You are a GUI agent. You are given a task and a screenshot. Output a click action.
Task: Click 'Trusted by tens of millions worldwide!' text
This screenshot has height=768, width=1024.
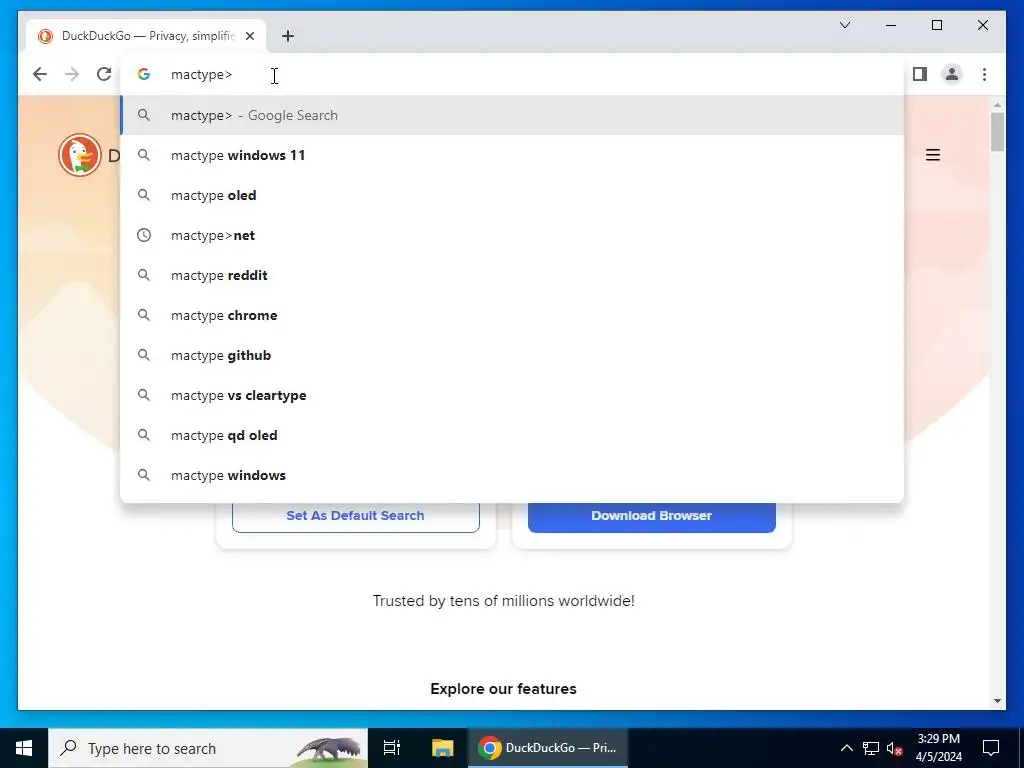[x=504, y=601]
